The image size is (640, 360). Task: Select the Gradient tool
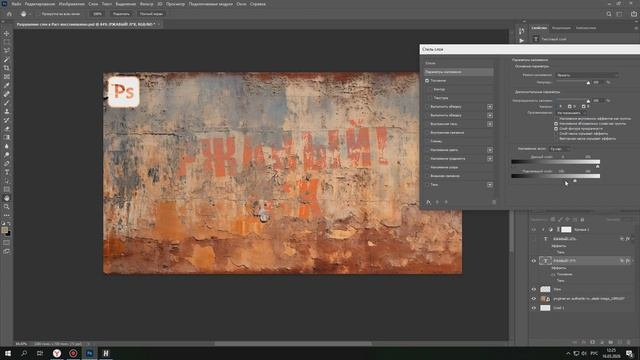[7, 138]
